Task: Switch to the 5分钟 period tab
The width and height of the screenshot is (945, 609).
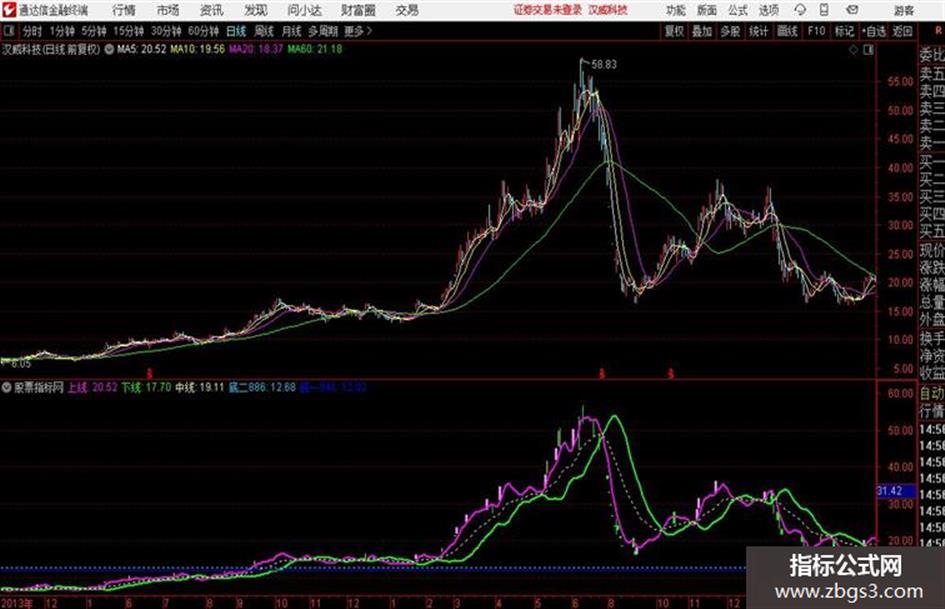Action: pyautogui.click(x=93, y=31)
